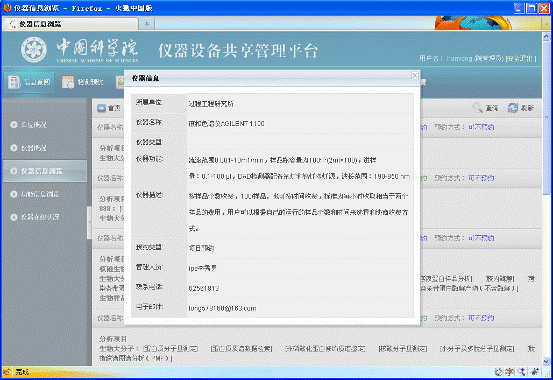This screenshot has height=380, width=553.
Task: Click the 项目预约 reservation type value
Action: (x=201, y=248)
